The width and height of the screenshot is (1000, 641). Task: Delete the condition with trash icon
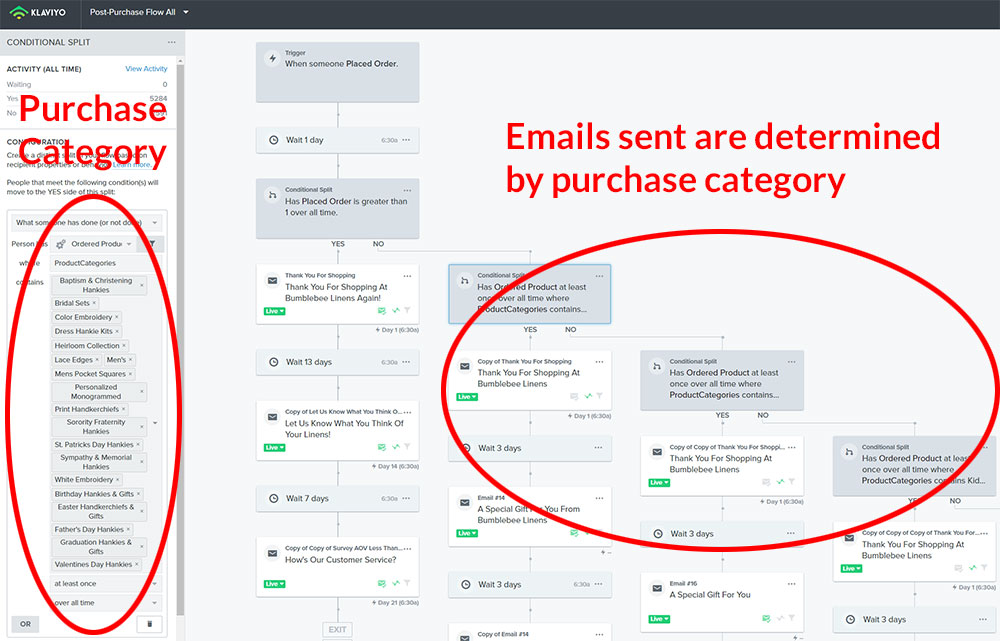point(149,624)
